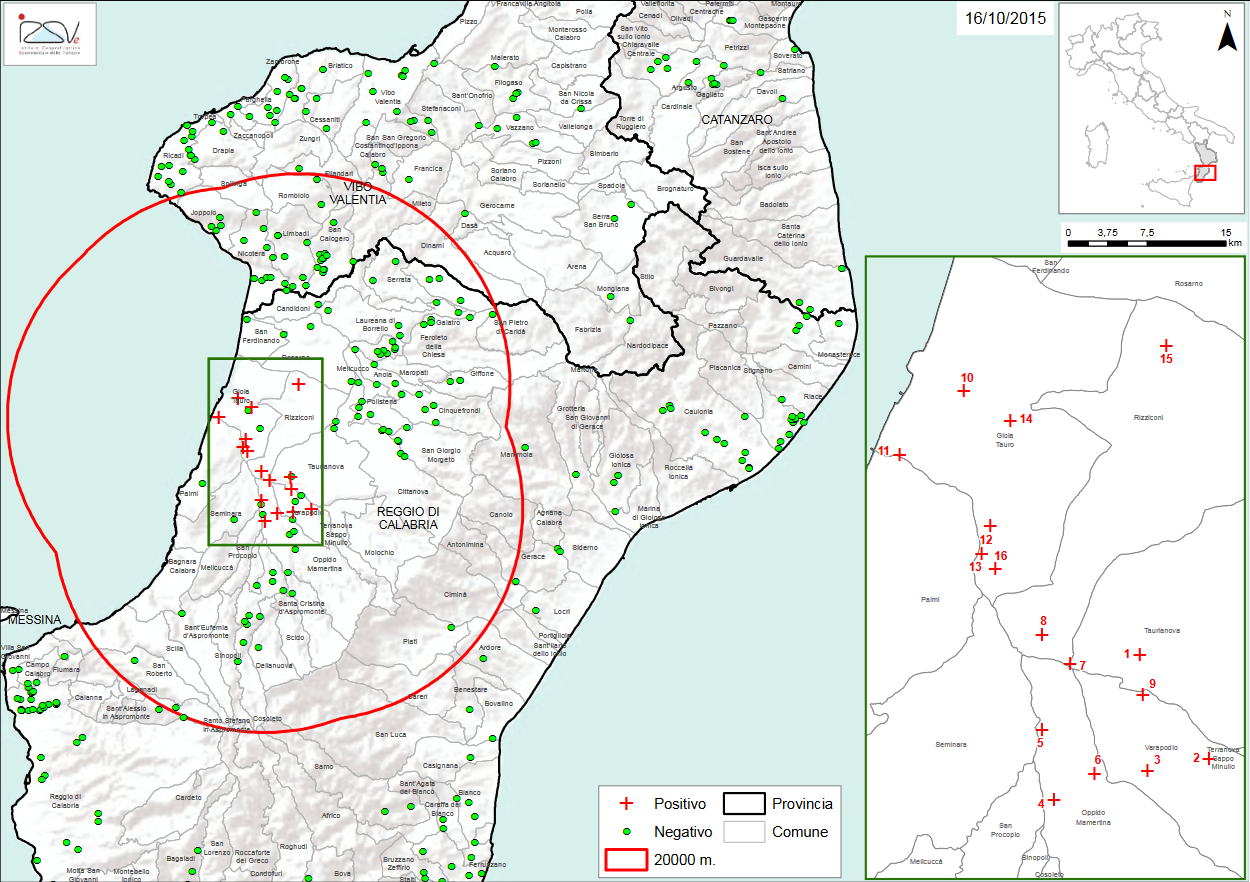
Task: Click the IZSVe logo in the corner
Action: (50, 29)
